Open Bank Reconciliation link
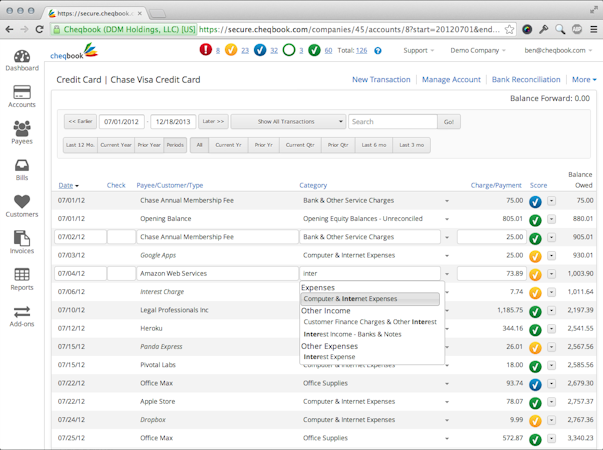This screenshot has height=450, width=603. click(526, 80)
